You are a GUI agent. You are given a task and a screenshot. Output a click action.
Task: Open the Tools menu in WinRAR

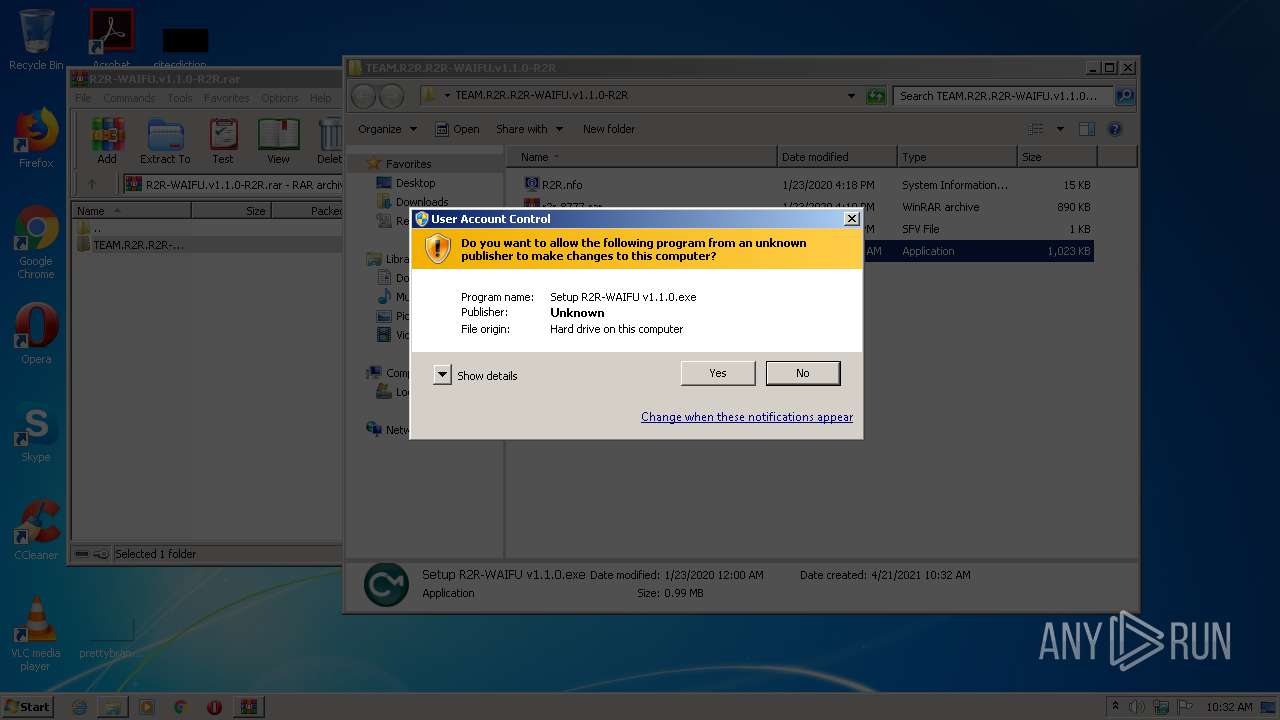[x=180, y=98]
